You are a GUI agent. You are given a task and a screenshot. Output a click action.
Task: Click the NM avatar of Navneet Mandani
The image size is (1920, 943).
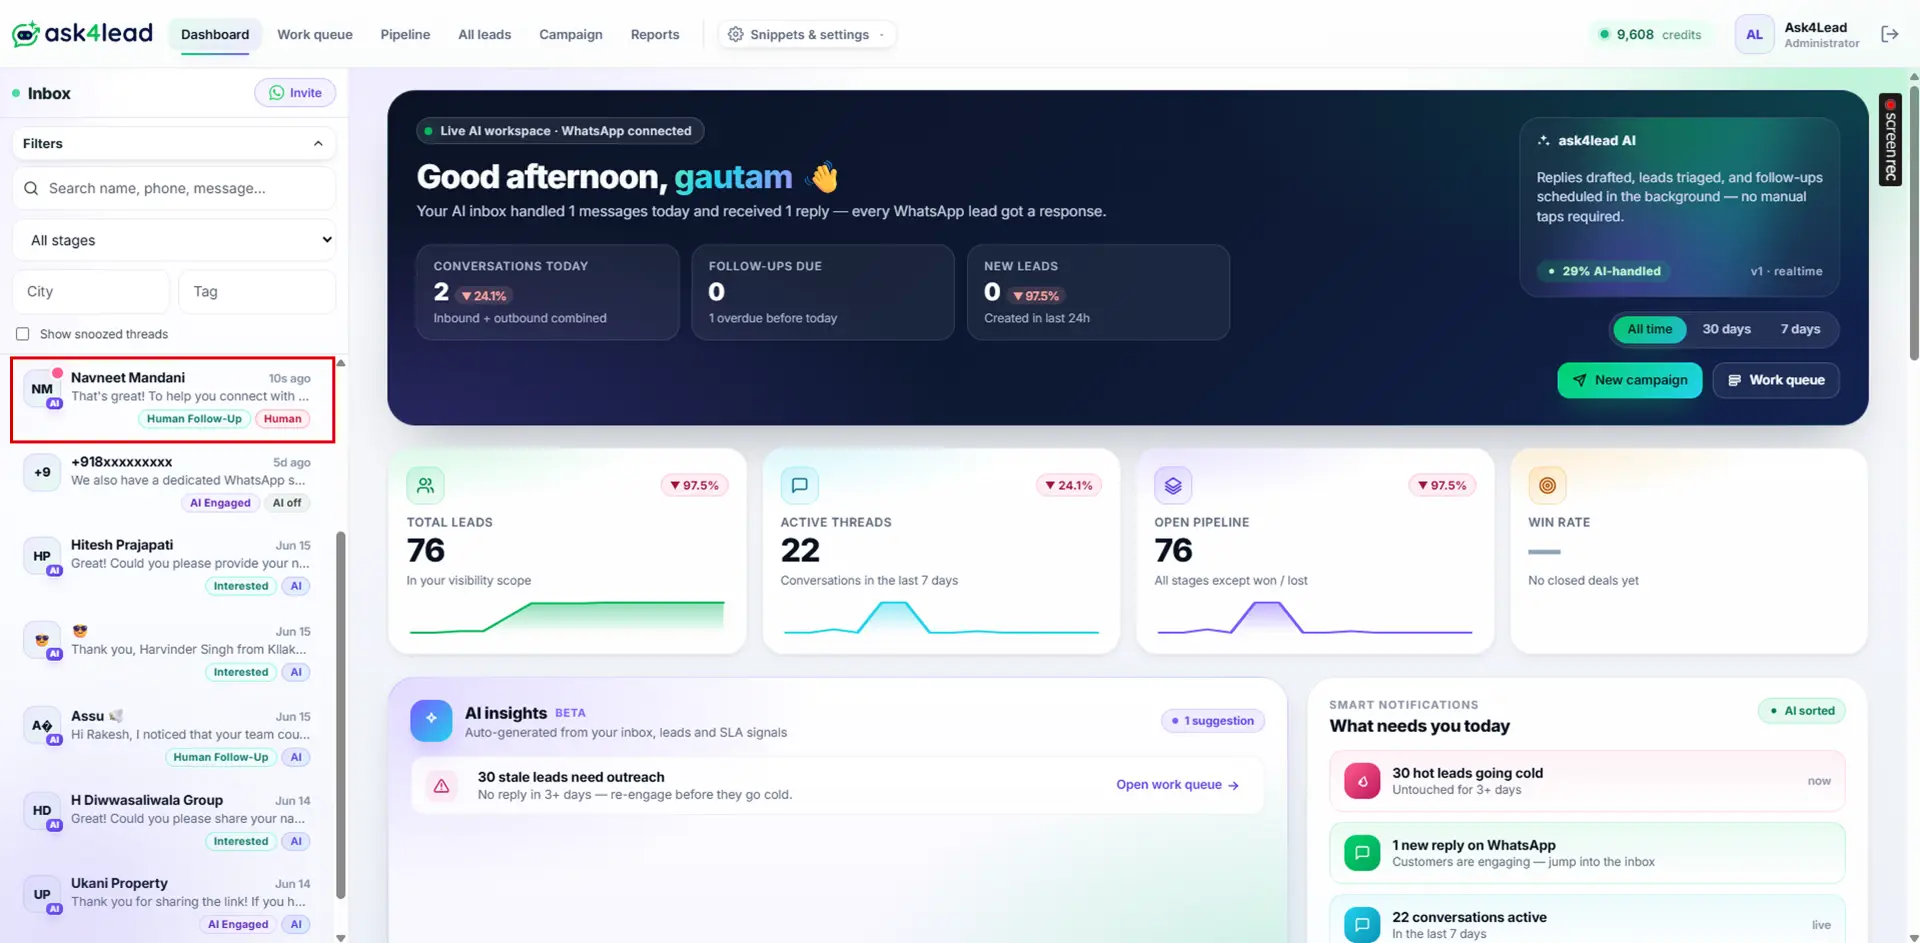coord(42,389)
